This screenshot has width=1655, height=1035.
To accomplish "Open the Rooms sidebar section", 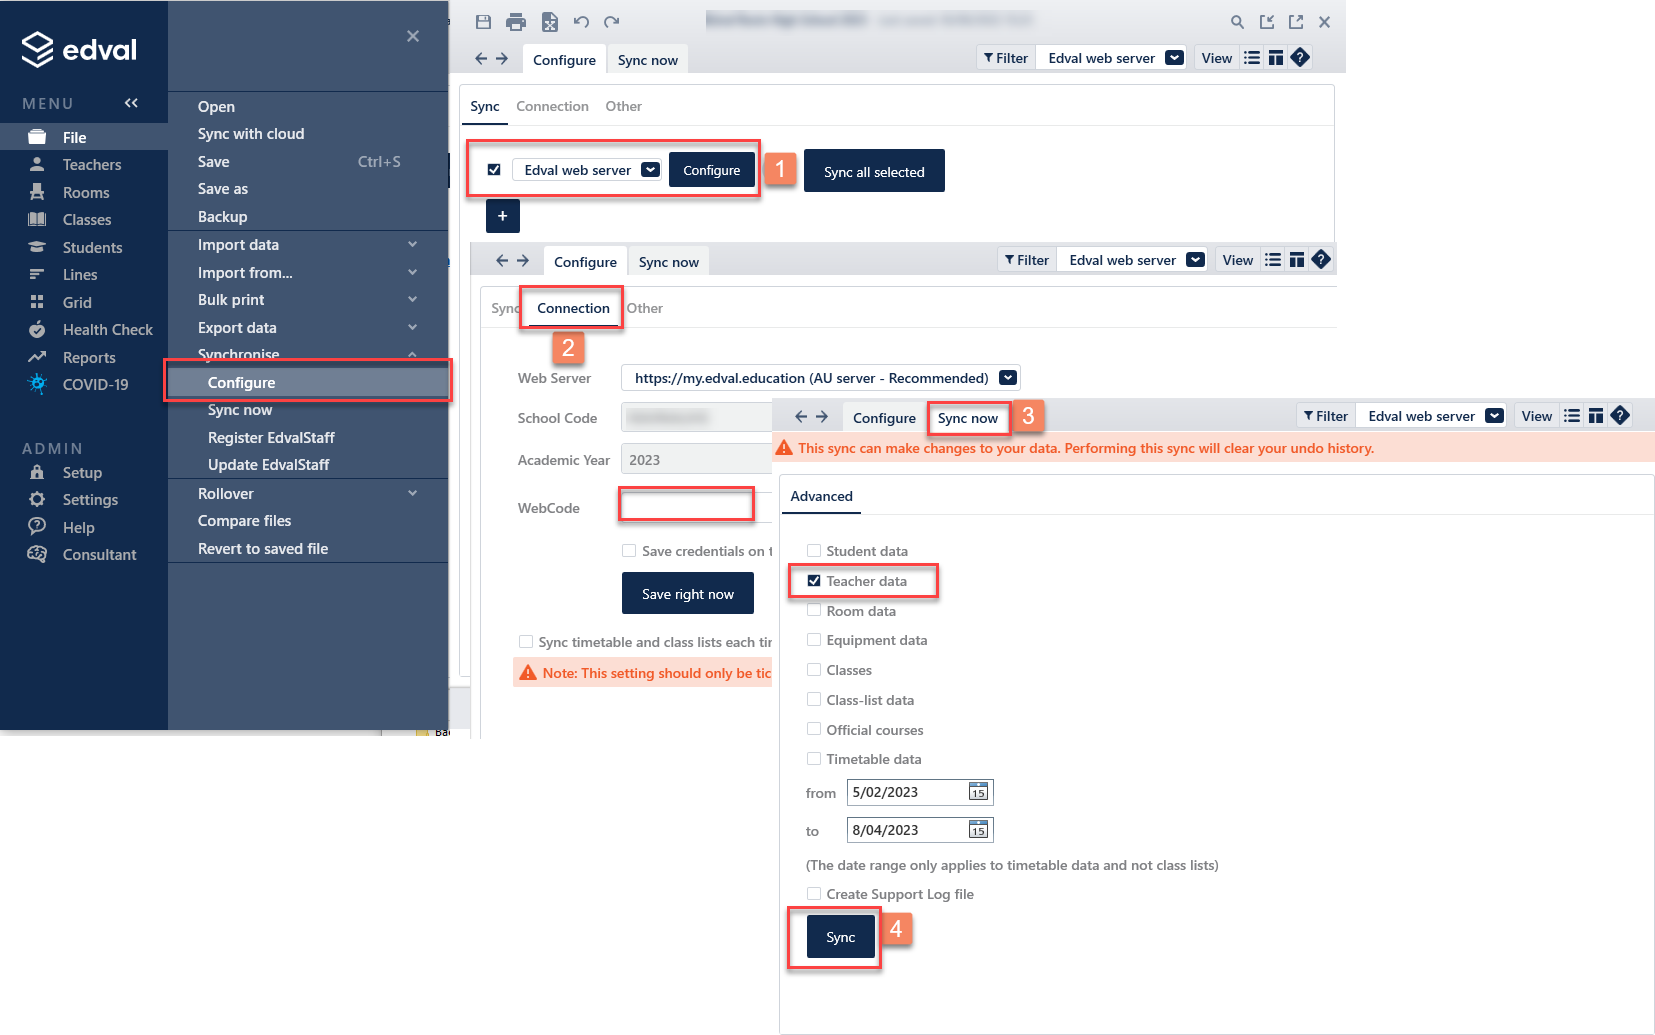I will coord(84,192).
